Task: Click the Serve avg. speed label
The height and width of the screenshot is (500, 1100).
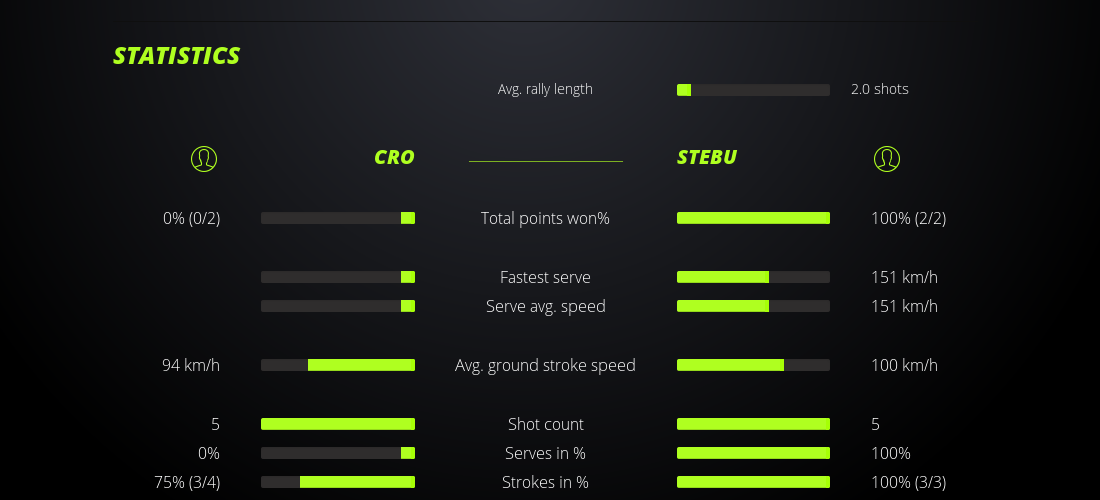Action: (545, 306)
